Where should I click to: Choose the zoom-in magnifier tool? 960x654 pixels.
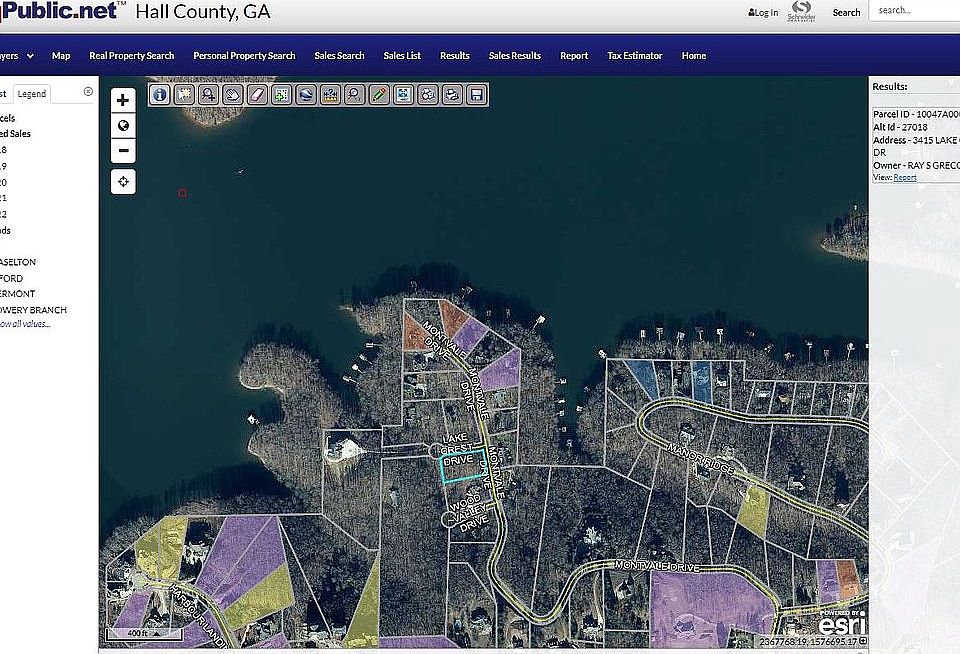tap(209, 95)
